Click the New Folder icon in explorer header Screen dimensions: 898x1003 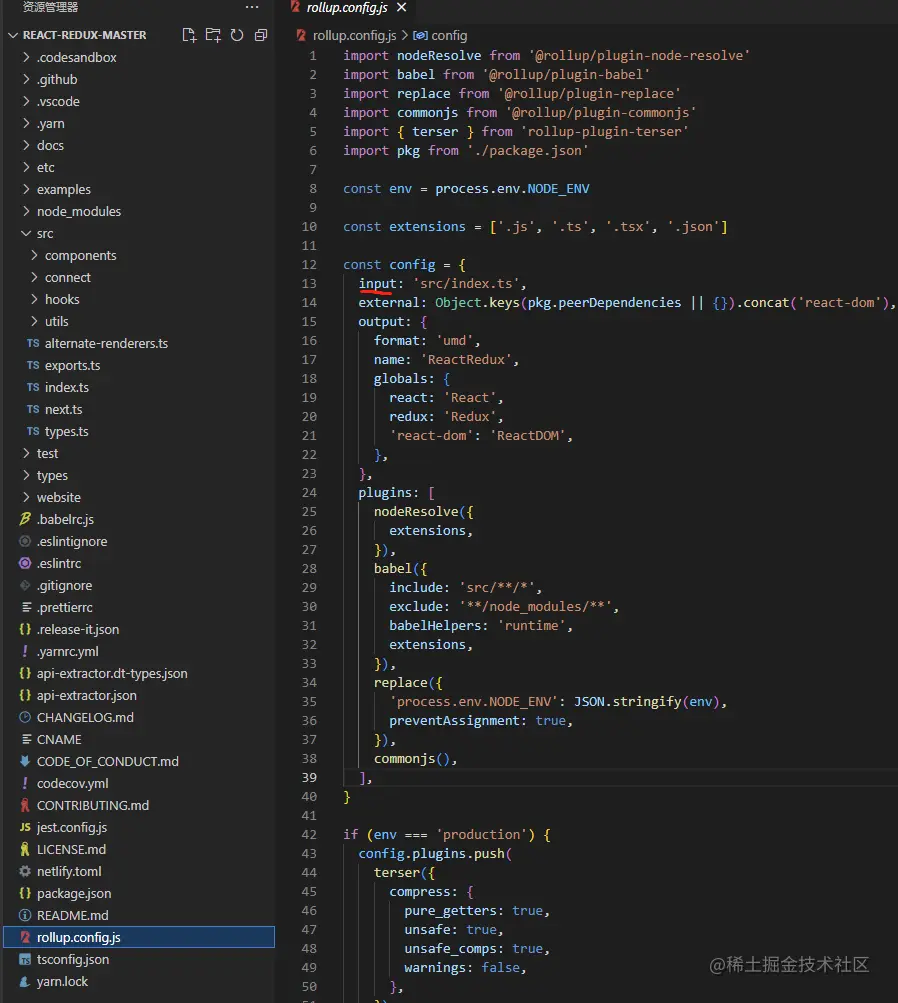pyautogui.click(x=213, y=35)
